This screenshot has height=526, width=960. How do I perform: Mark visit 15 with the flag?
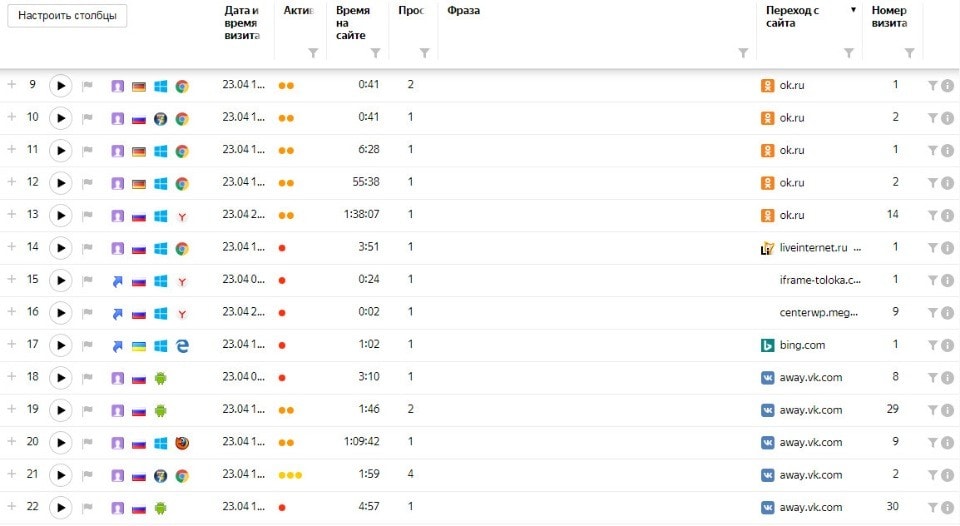click(x=87, y=280)
